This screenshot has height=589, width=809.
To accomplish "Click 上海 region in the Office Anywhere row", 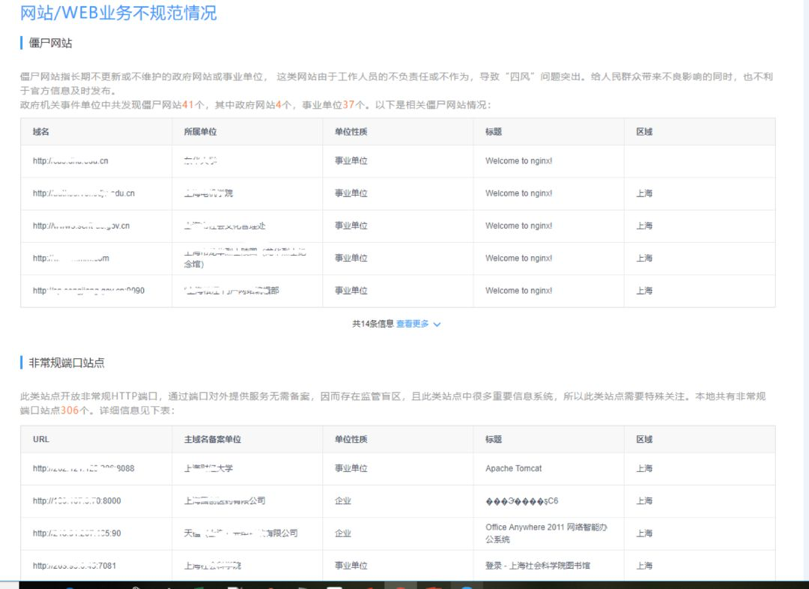I will (x=644, y=533).
